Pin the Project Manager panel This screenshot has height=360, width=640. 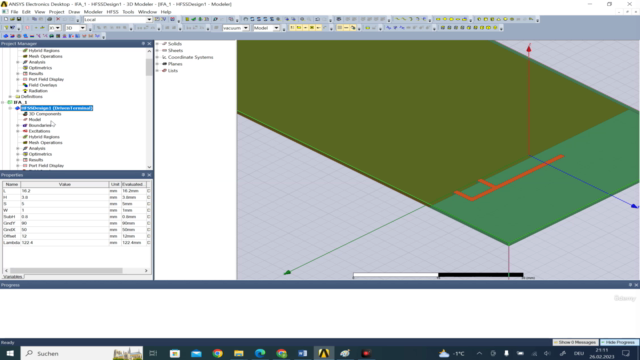tap(143, 43)
